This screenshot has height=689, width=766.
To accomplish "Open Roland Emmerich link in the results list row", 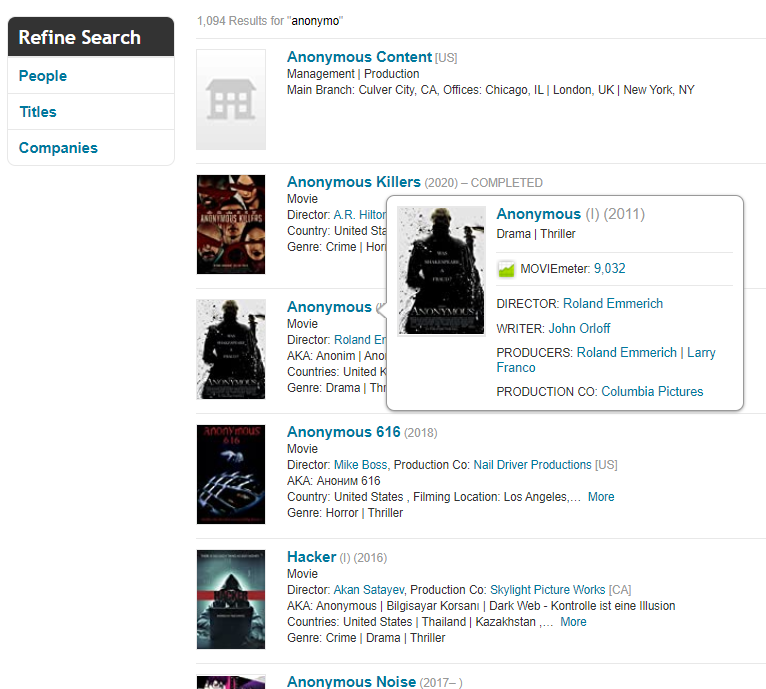I will click(x=360, y=340).
